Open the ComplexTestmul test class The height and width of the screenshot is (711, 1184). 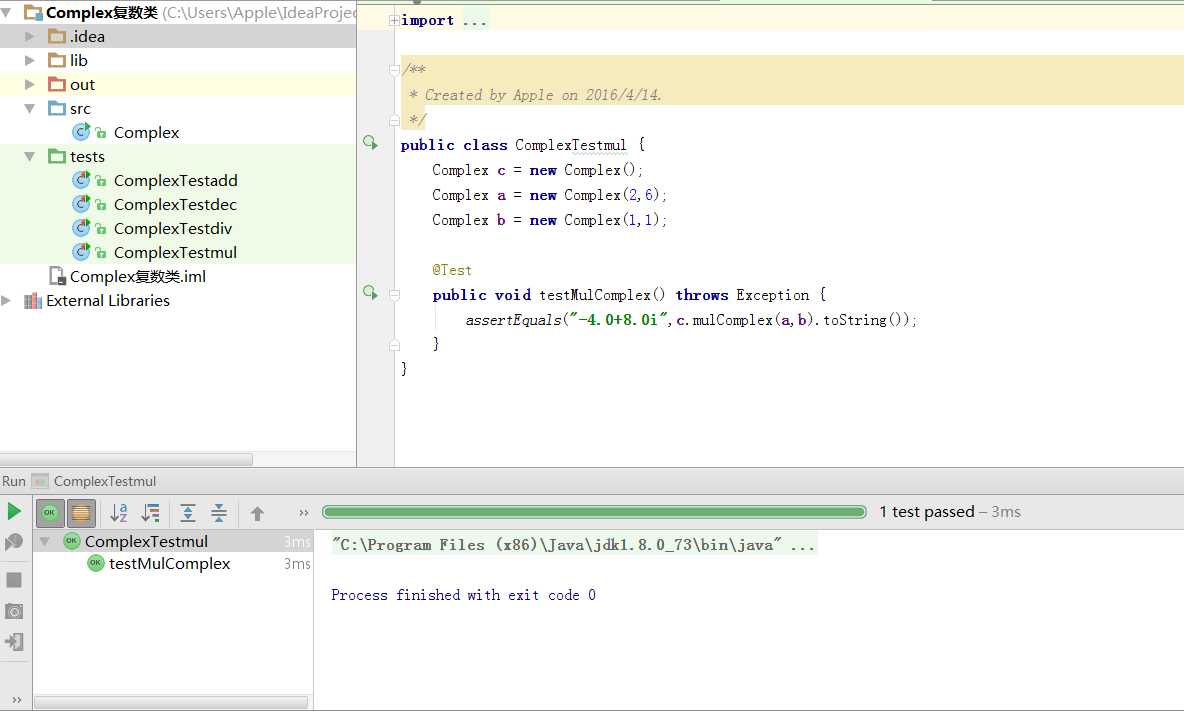pos(175,253)
